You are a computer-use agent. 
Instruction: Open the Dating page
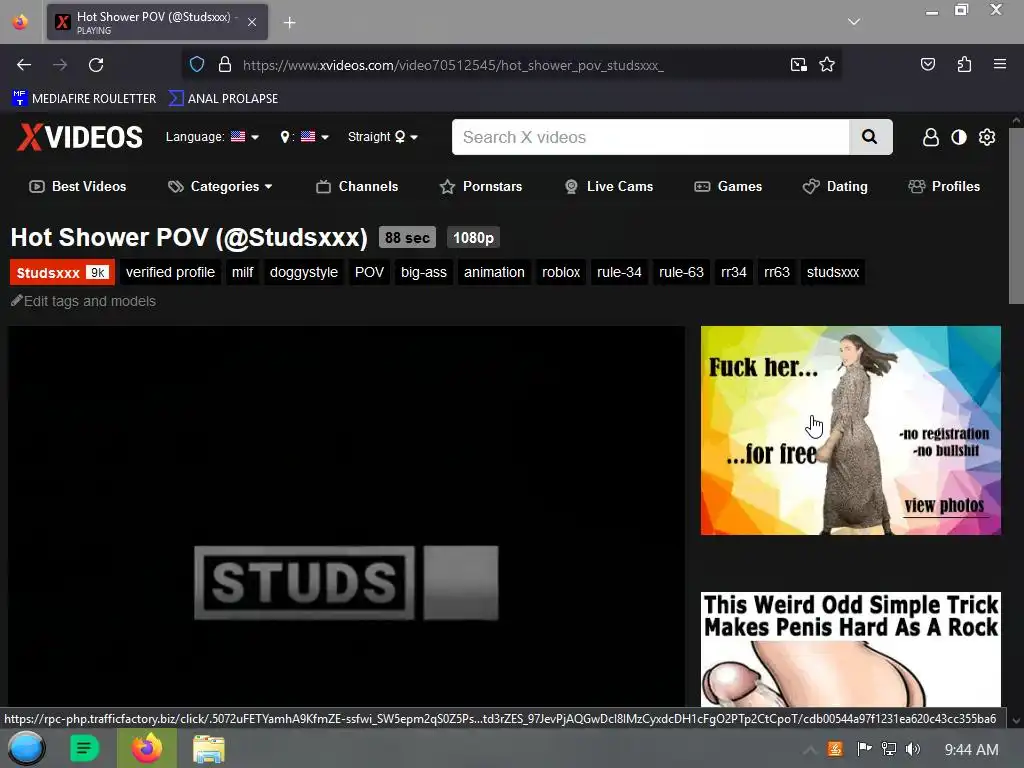point(835,186)
